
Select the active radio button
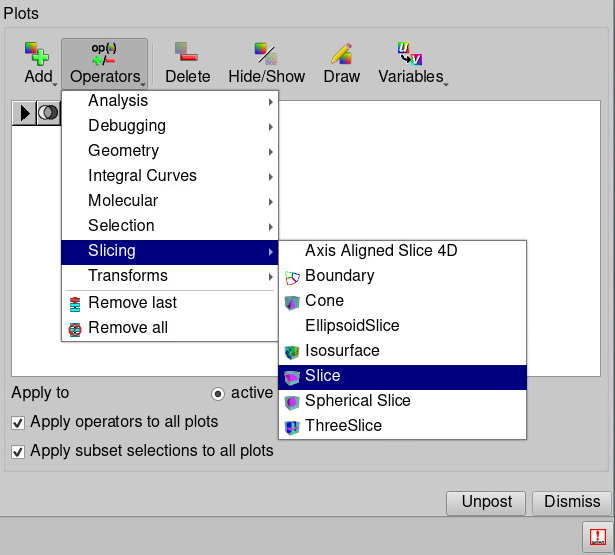click(218, 393)
